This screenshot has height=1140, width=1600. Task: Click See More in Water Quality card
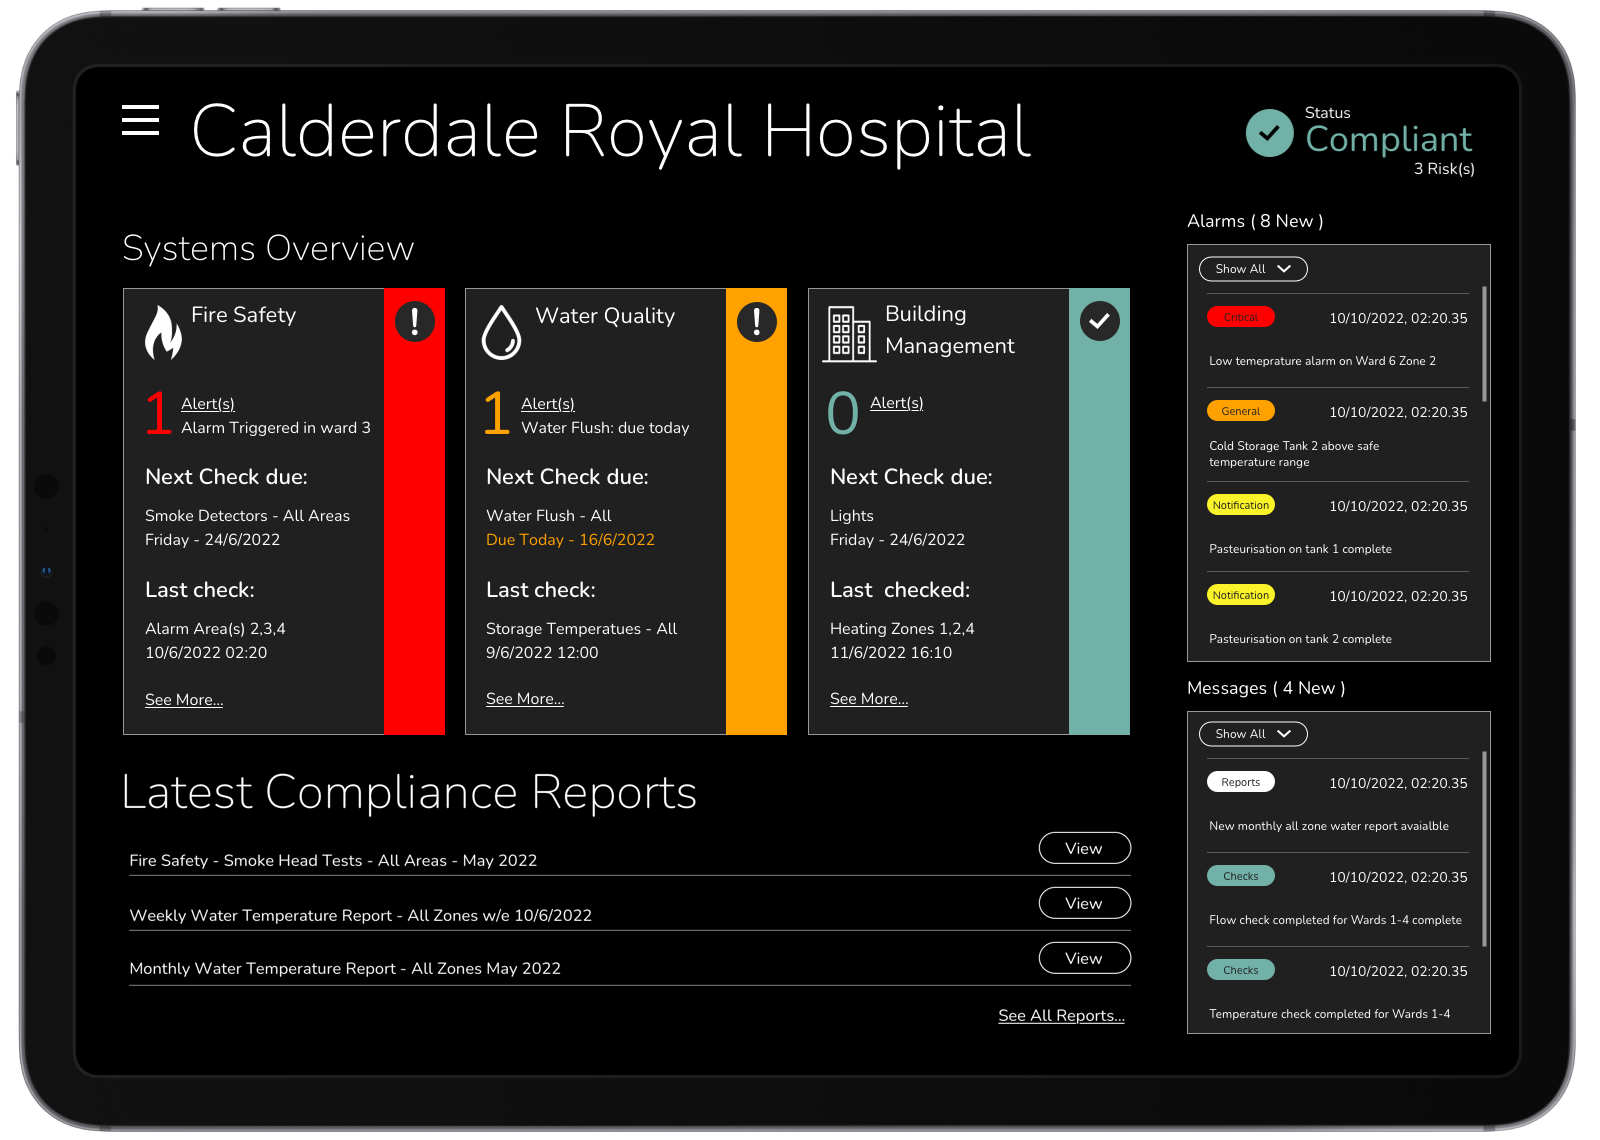525,699
